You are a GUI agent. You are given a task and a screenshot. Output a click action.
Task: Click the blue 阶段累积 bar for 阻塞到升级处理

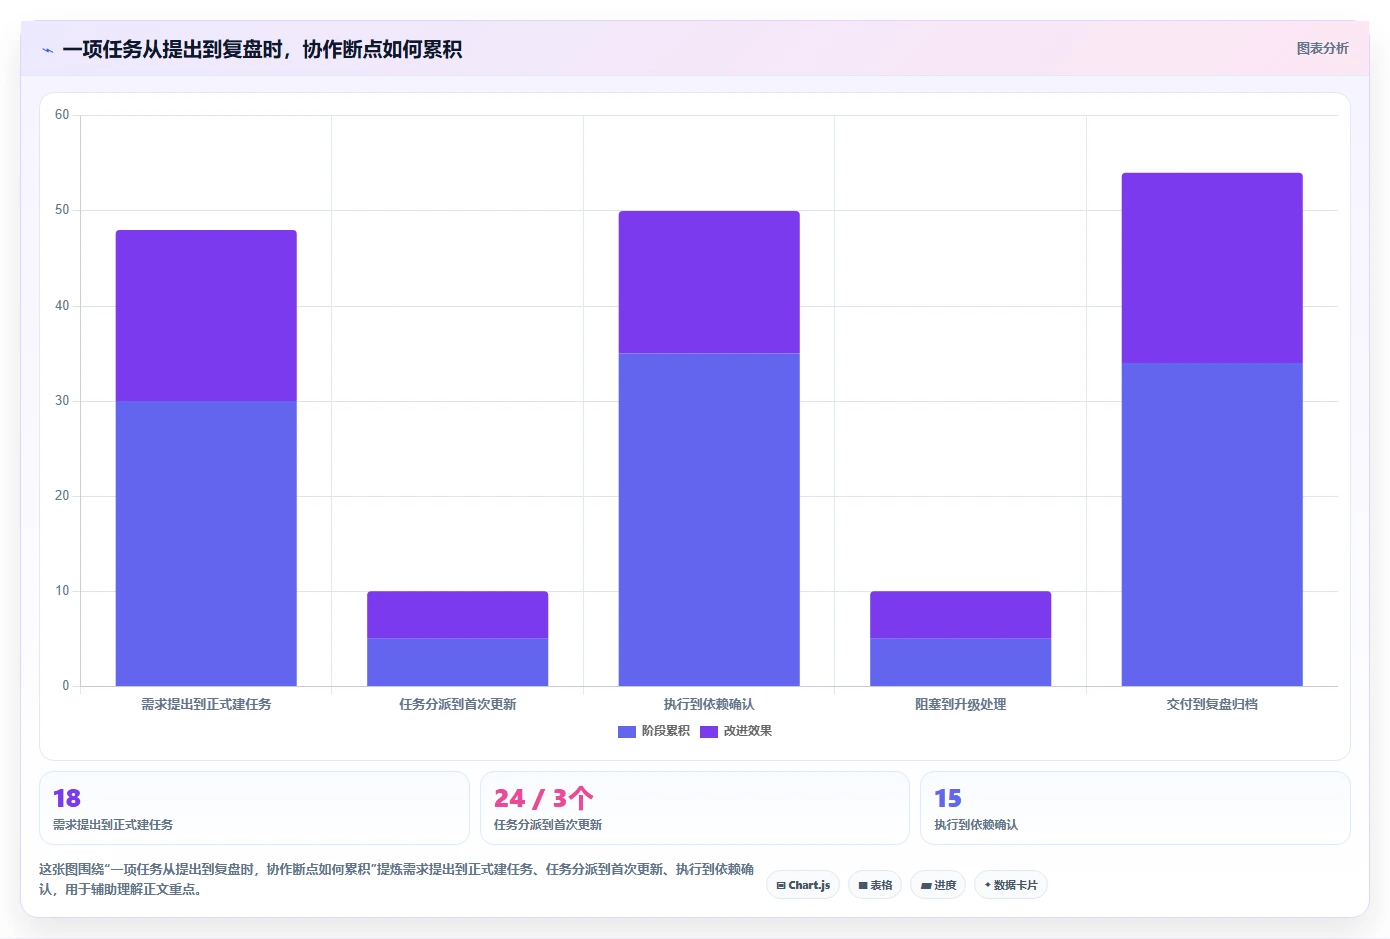pos(961,662)
